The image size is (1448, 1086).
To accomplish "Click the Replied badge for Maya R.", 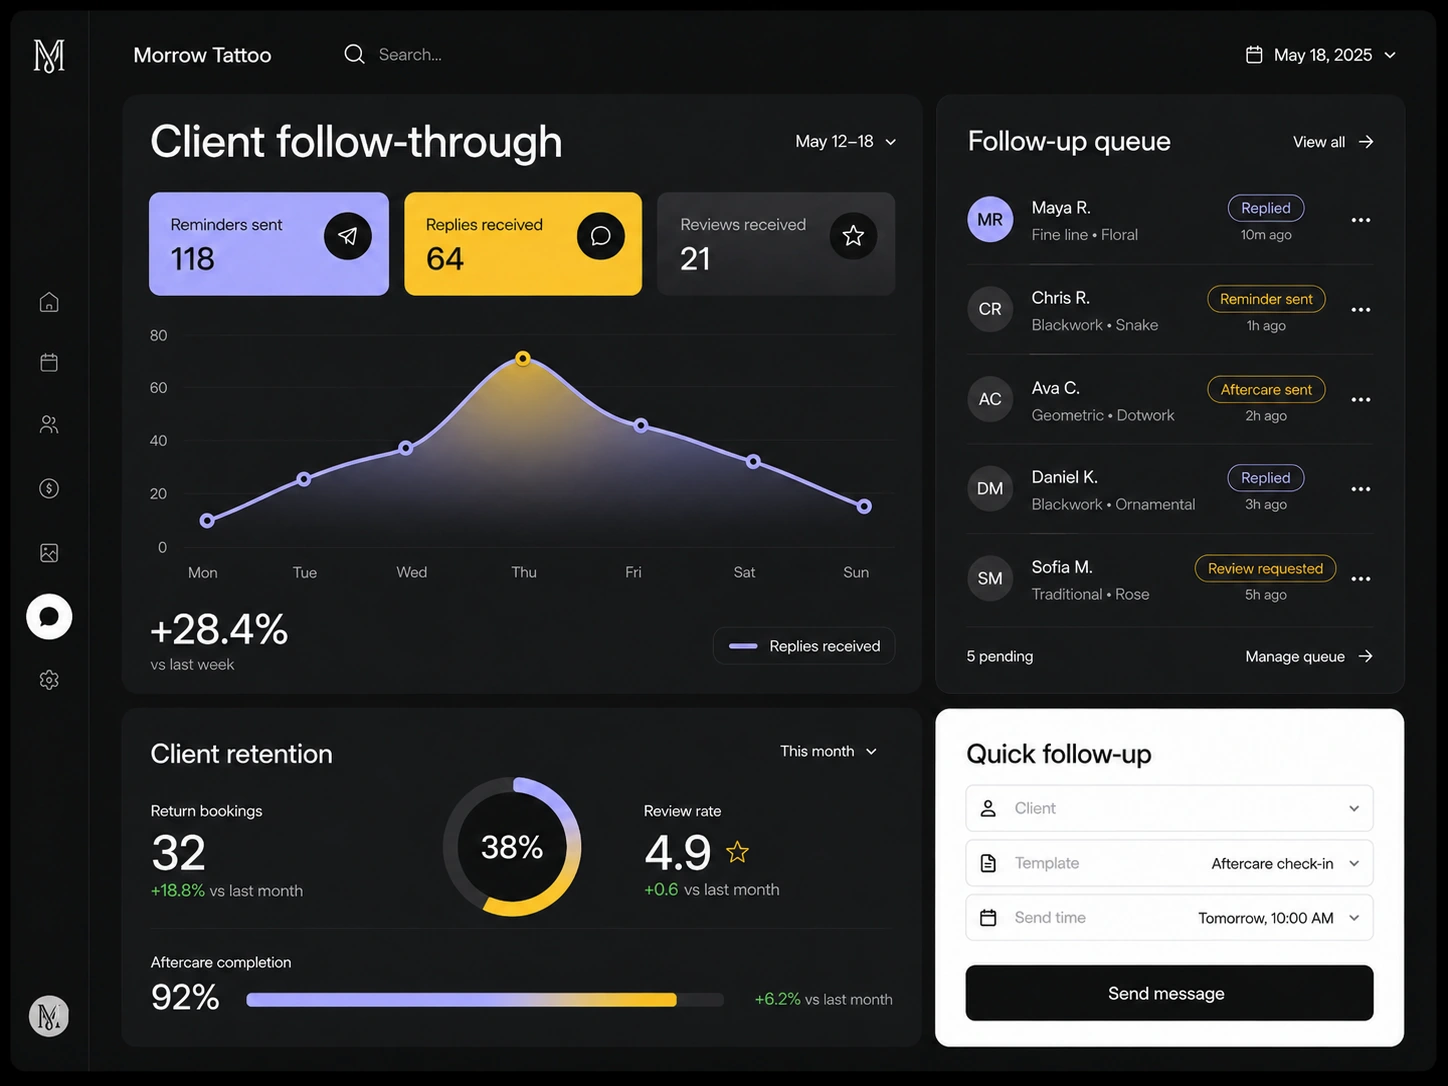I will coord(1266,208).
